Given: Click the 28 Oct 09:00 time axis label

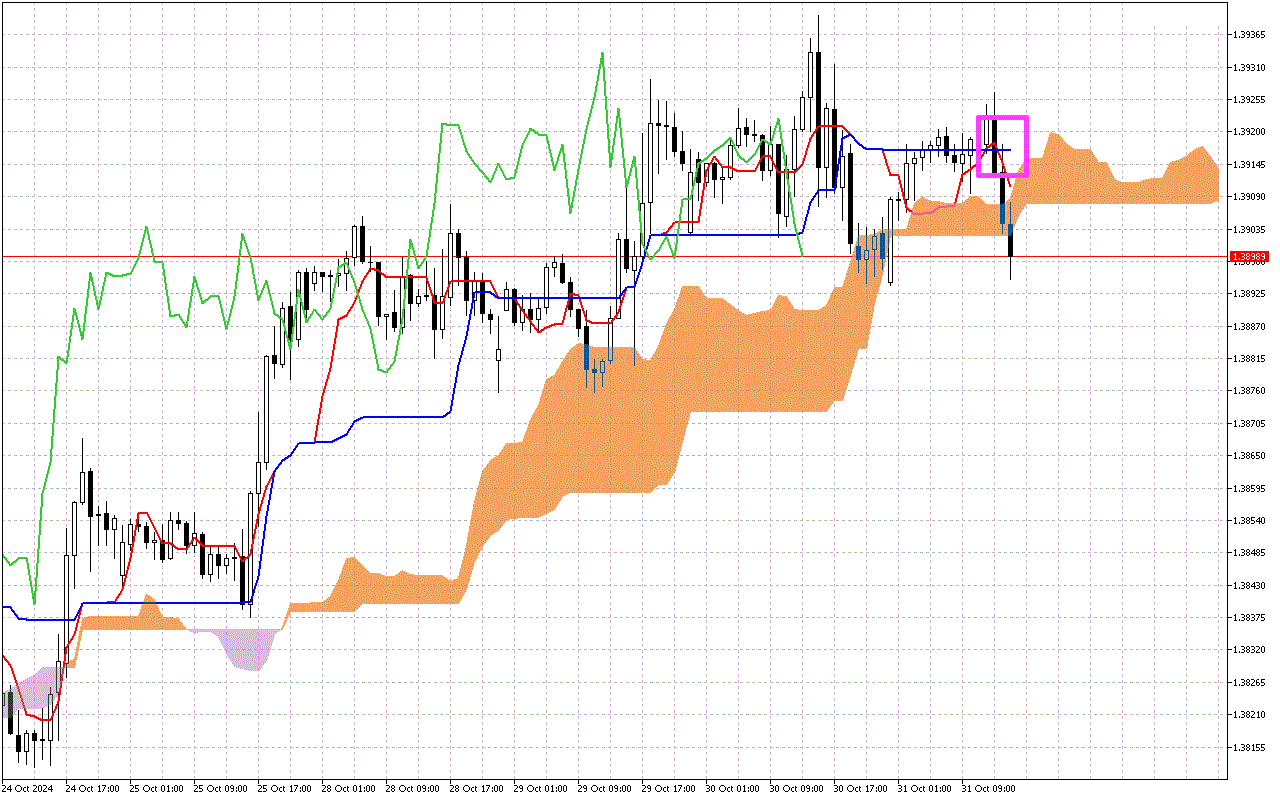Looking at the screenshot, I should (x=413, y=789).
